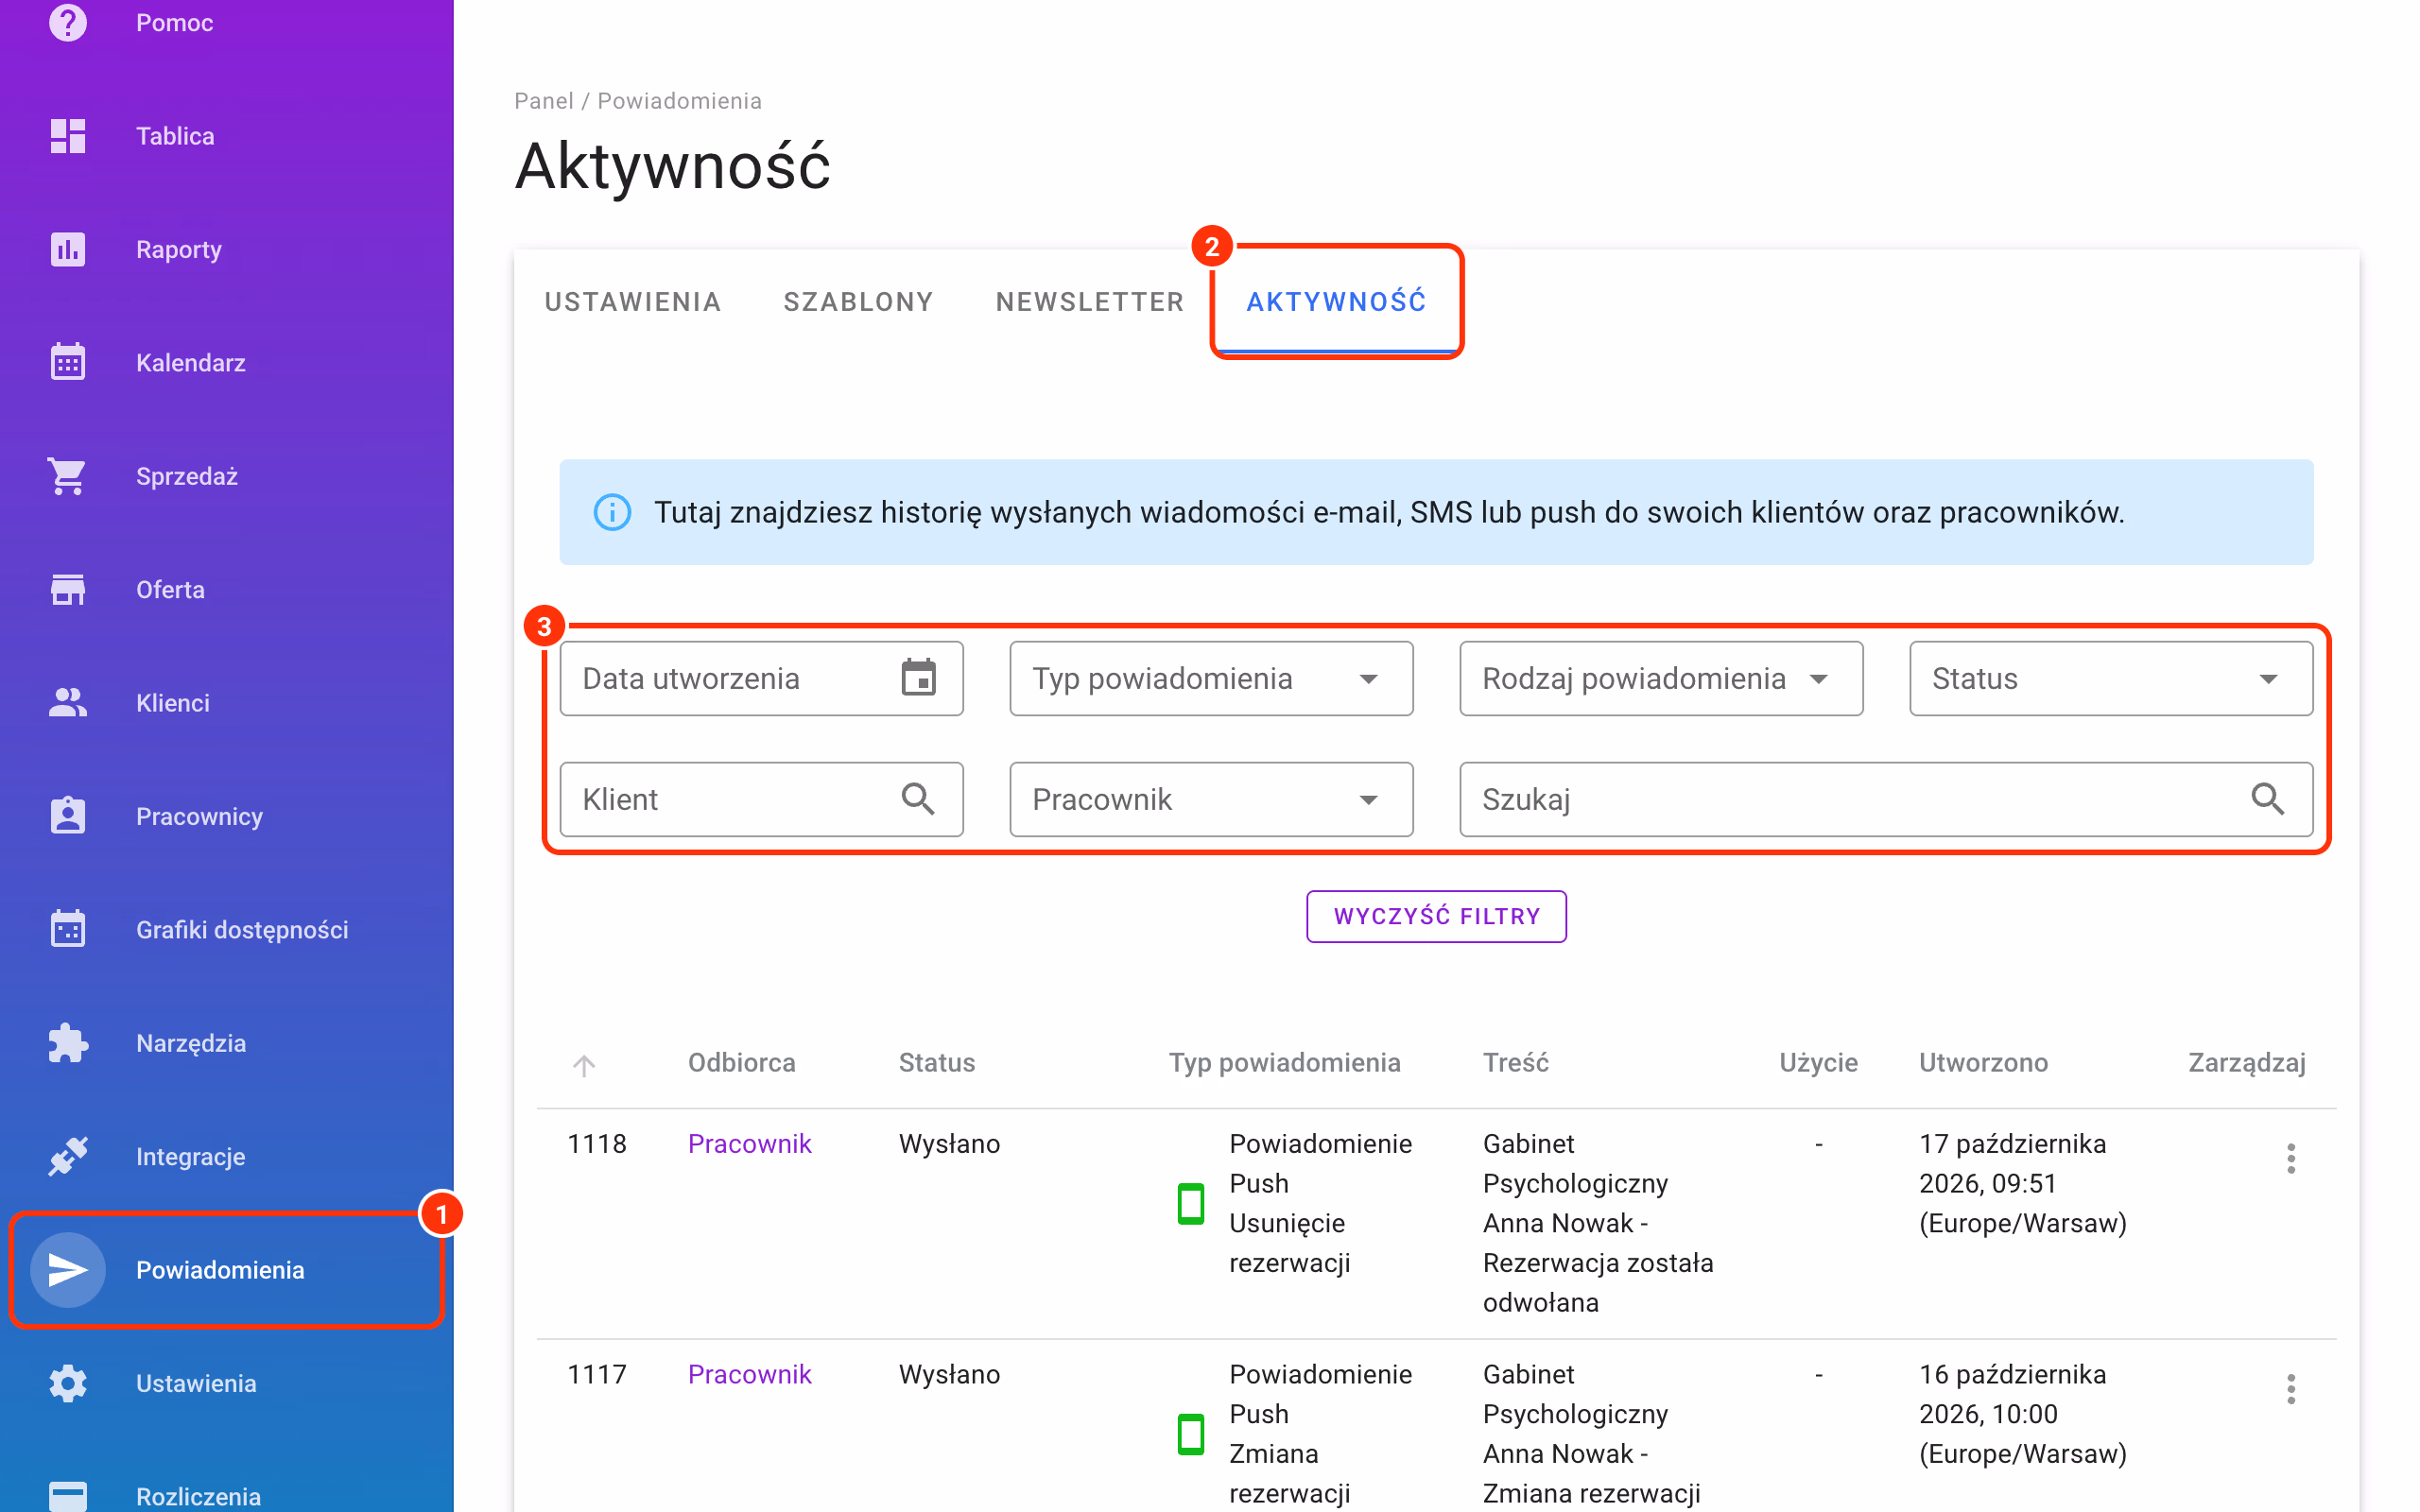Click the Sprzedaż shopping cart icon
2420x1512 pixels.
(67, 476)
